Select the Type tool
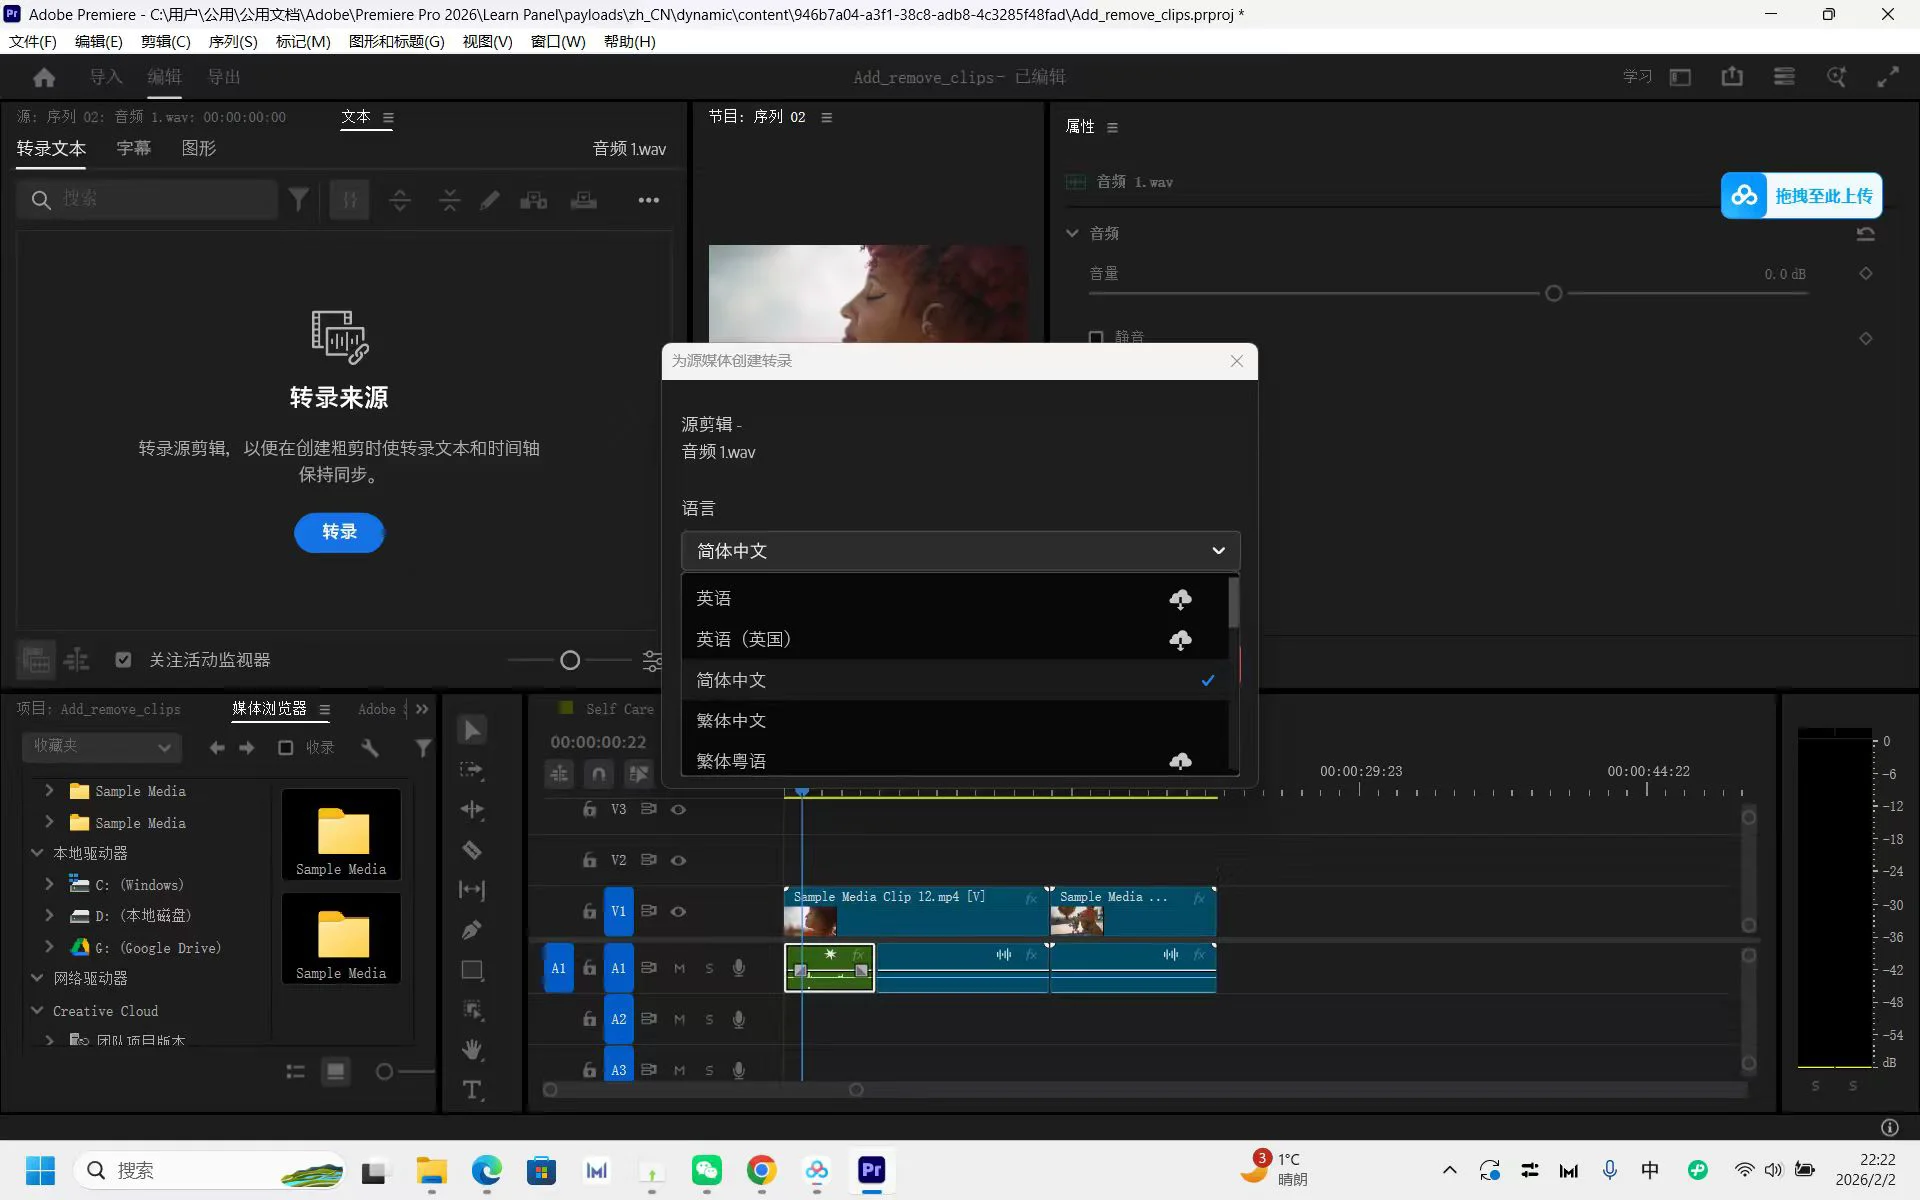The height and width of the screenshot is (1200, 1920). click(x=472, y=1090)
